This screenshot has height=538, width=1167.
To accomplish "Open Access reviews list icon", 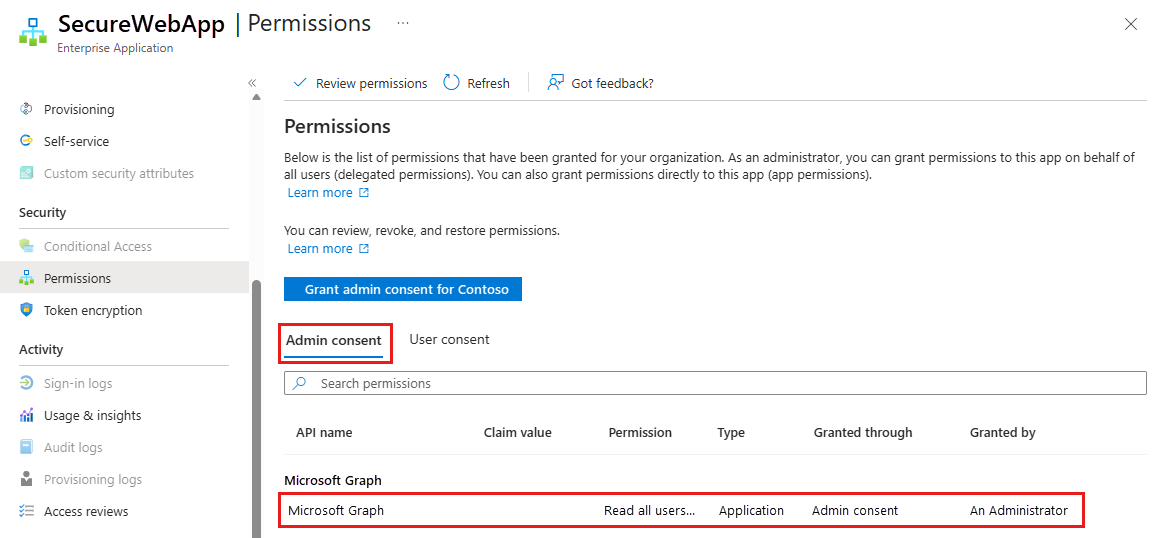I will click(27, 511).
